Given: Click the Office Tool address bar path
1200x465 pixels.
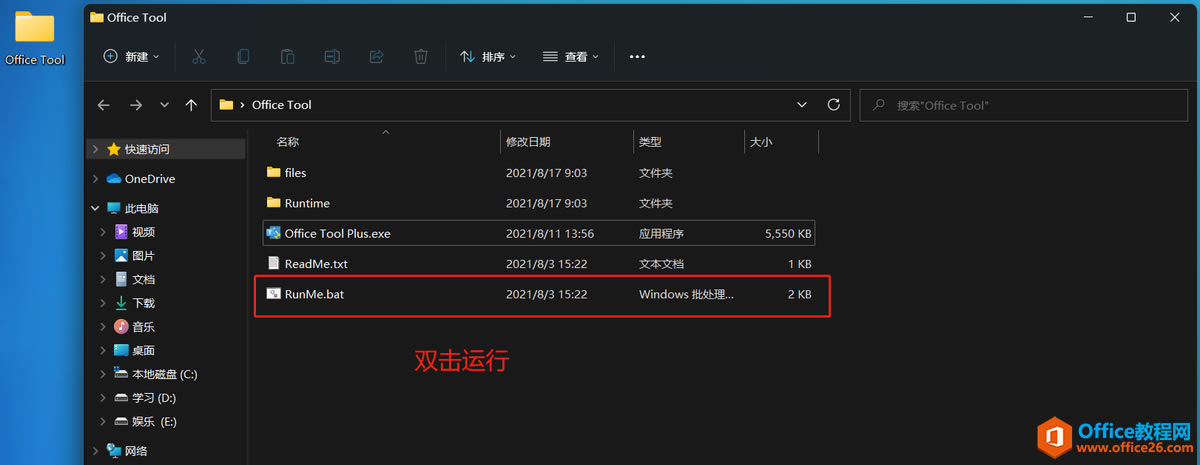Looking at the screenshot, I should 282,104.
